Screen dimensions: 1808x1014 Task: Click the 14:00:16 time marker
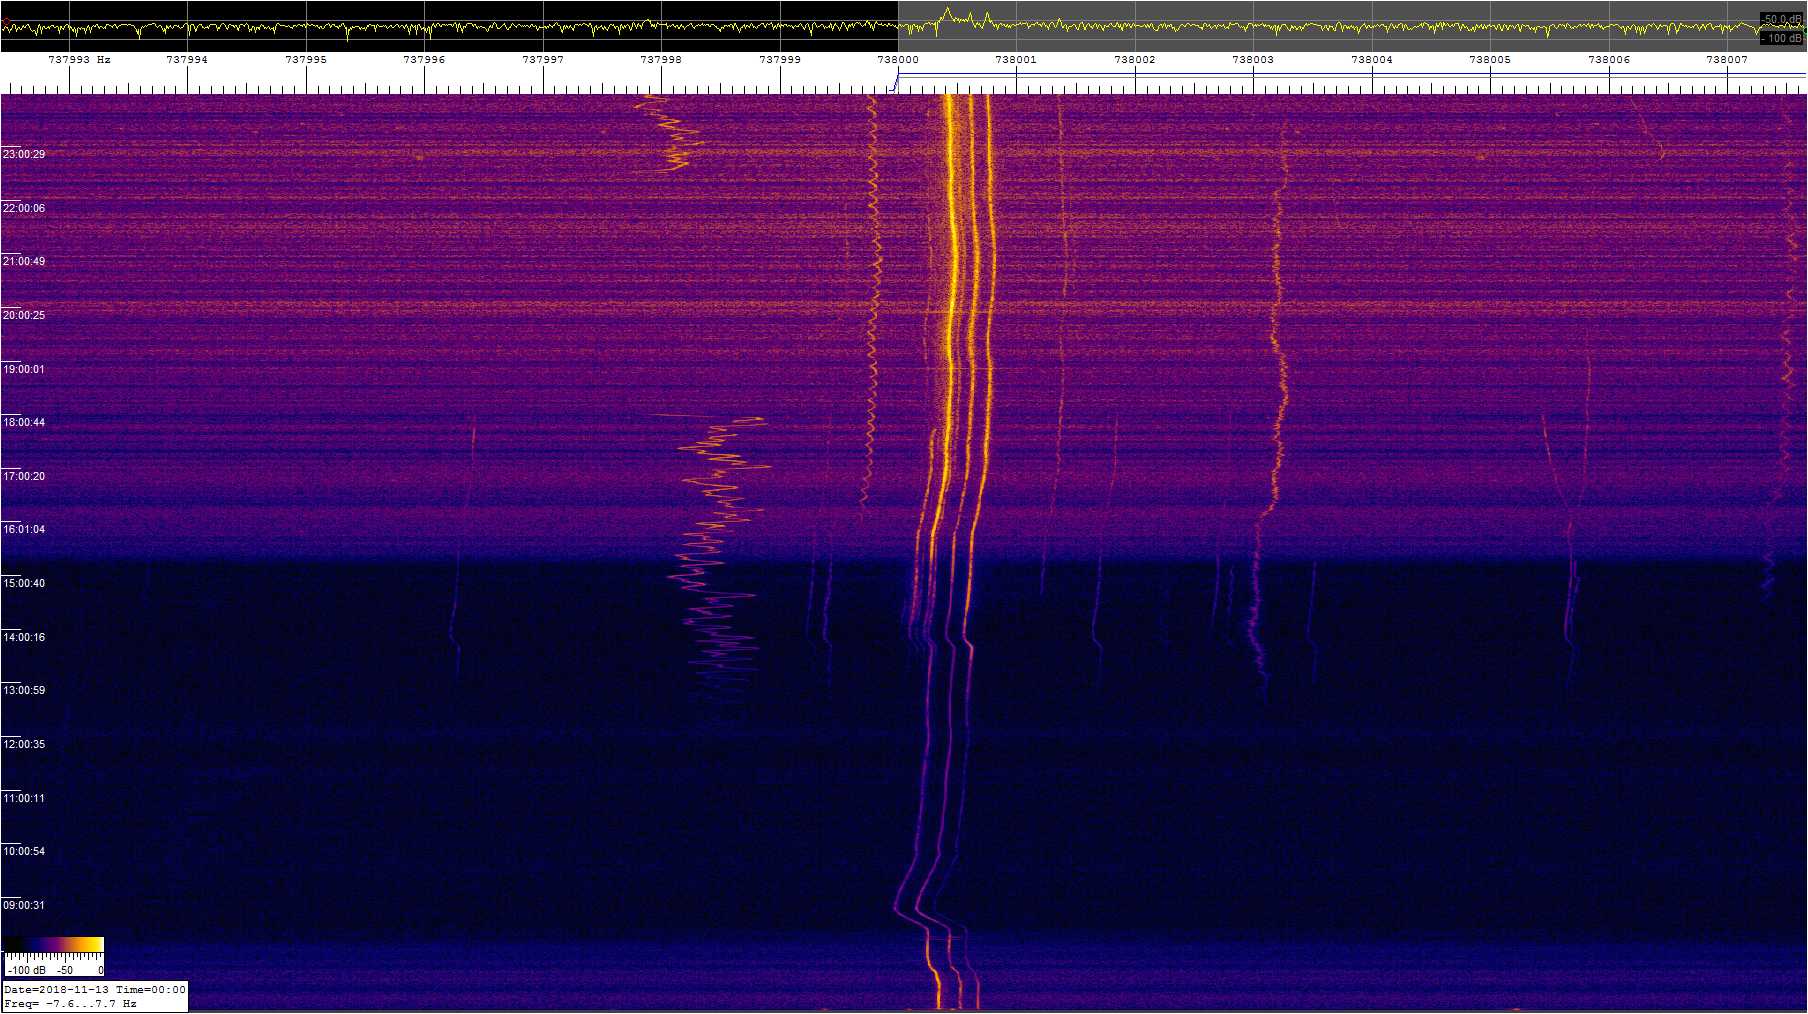[24, 637]
